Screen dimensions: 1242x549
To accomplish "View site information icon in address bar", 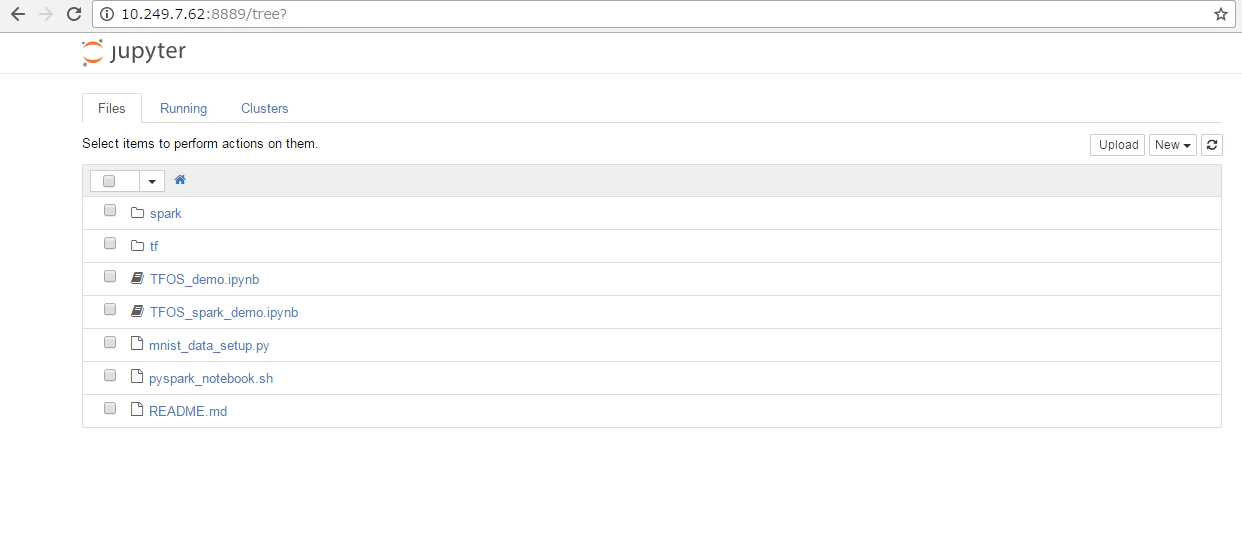I will (x=107, y=14).
